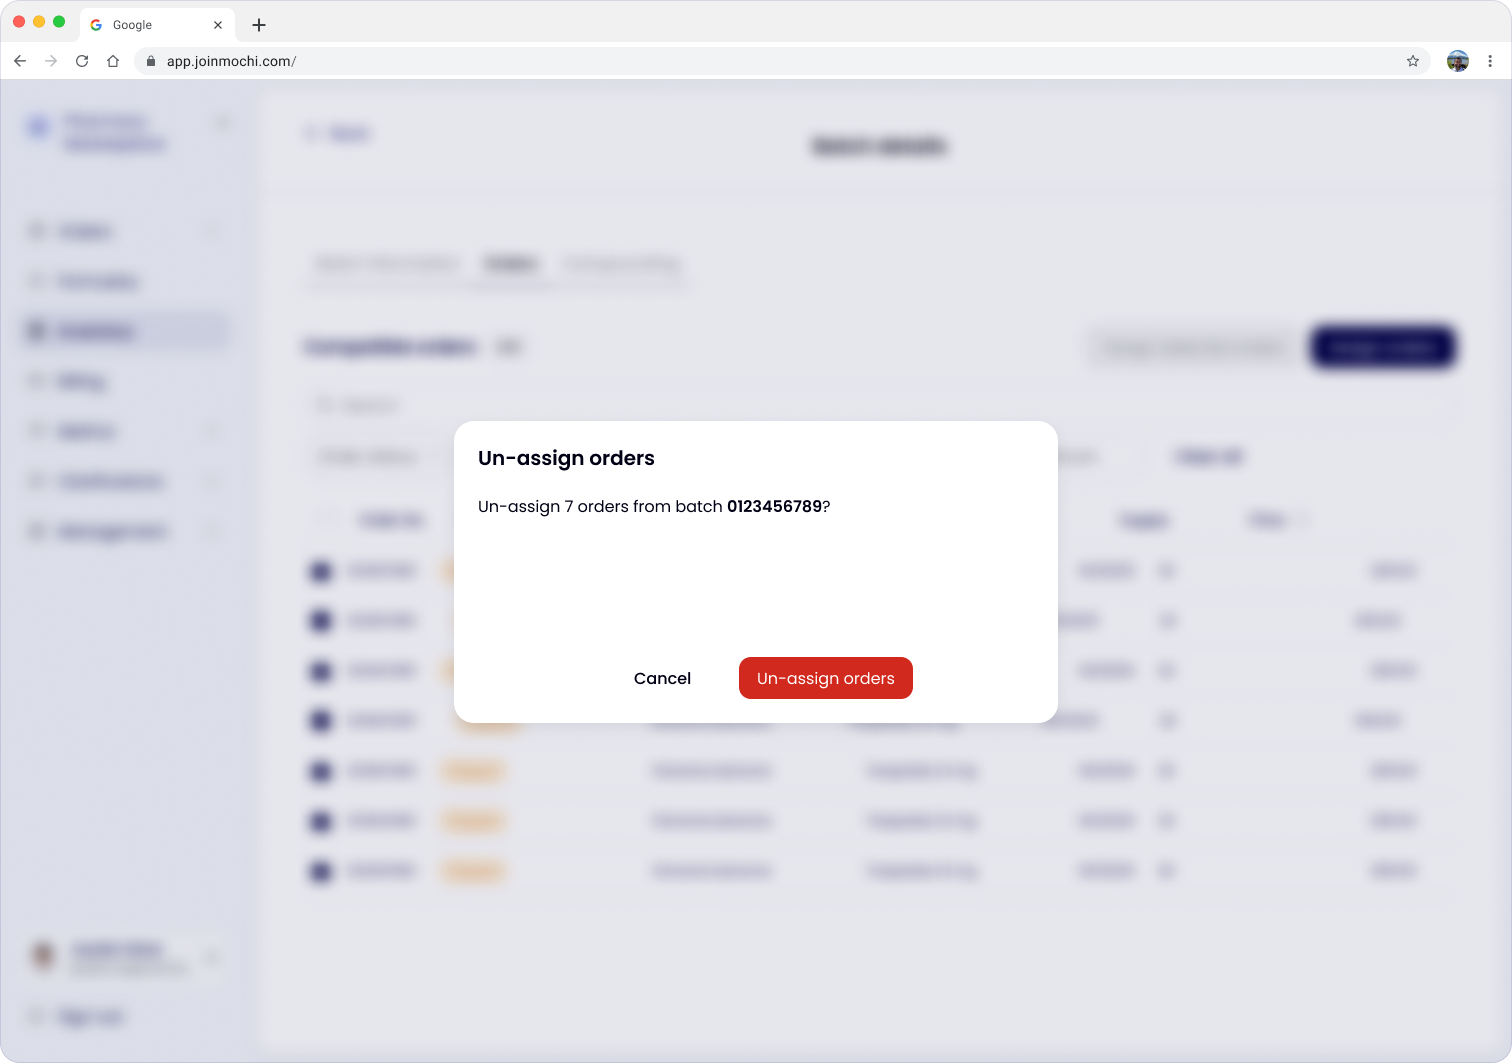1512x1063 pixels.
Task: Click the browser forward arrow
Action: pos(51,61)
